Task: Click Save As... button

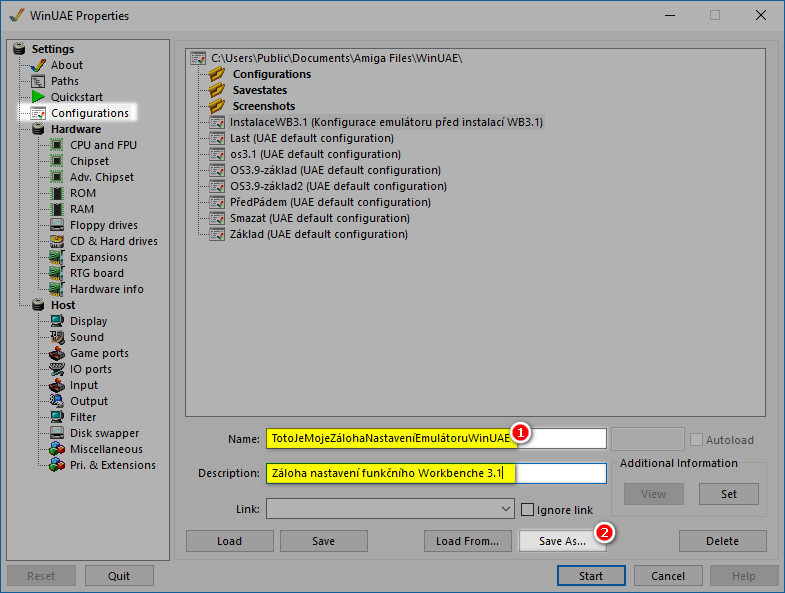Action: 562,541
